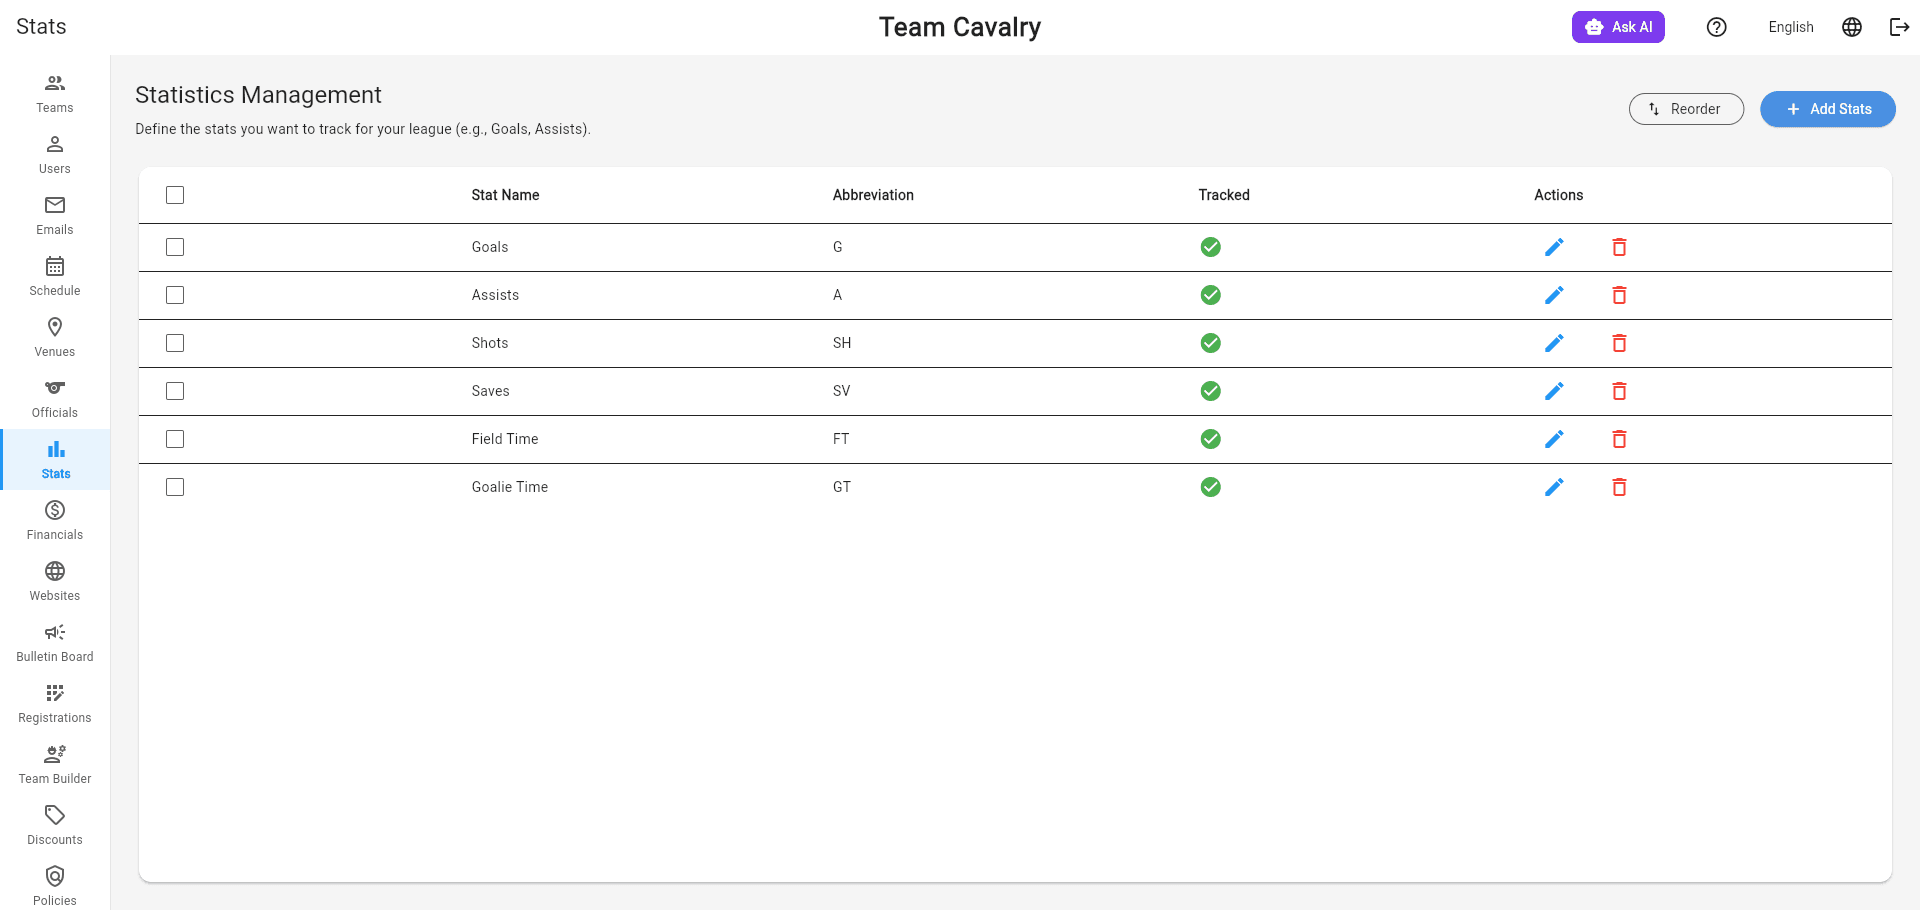
Task: Open the English language selector
Action: (1790, 27)
